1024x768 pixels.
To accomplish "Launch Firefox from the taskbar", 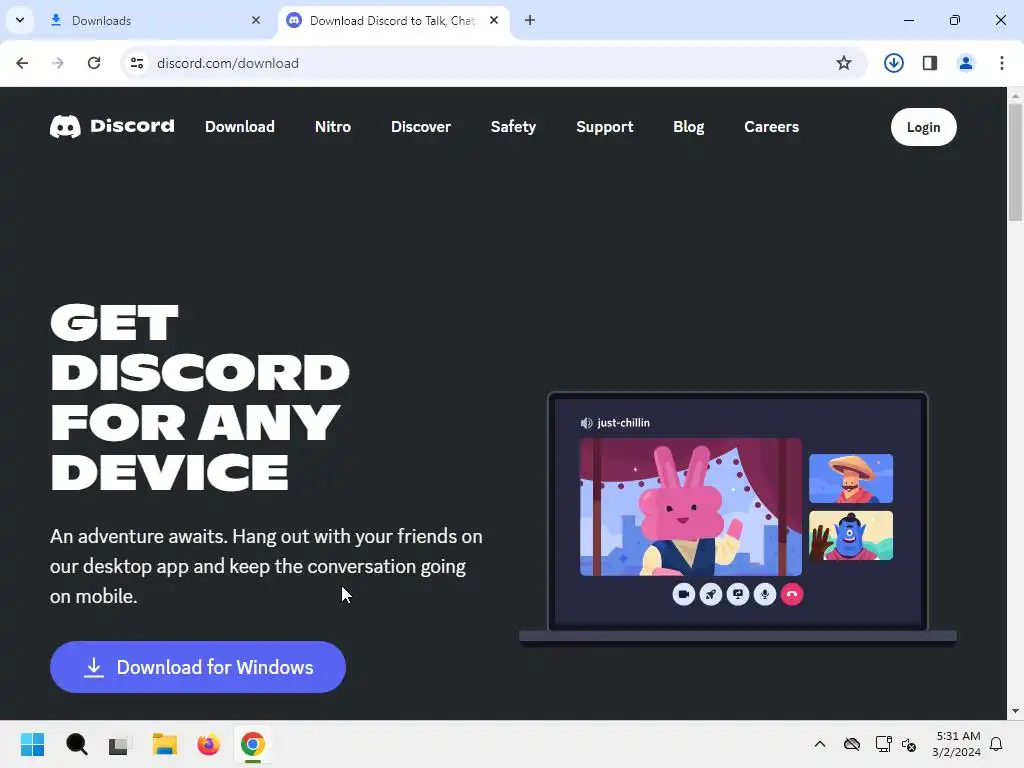I will 208,744.
